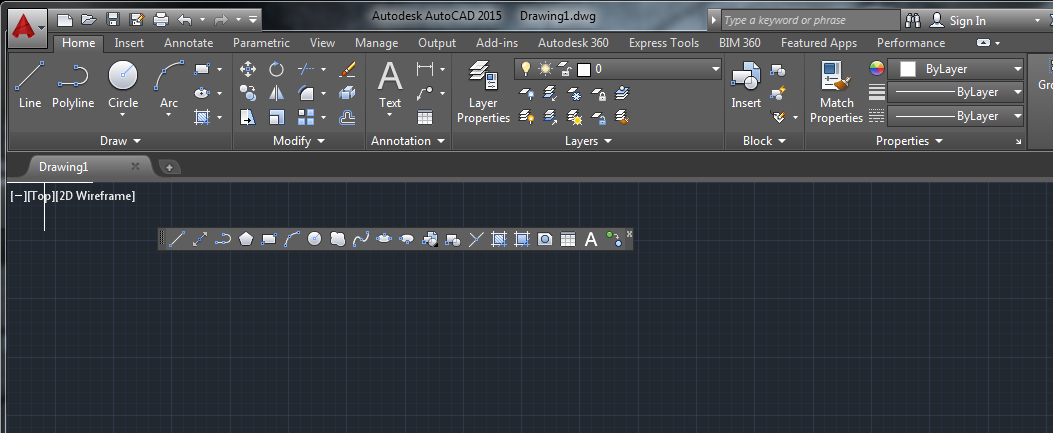This screenshot has height=433, width=1053.
Task: Click the color wheel icon in Properties
Action: [876, 68]
